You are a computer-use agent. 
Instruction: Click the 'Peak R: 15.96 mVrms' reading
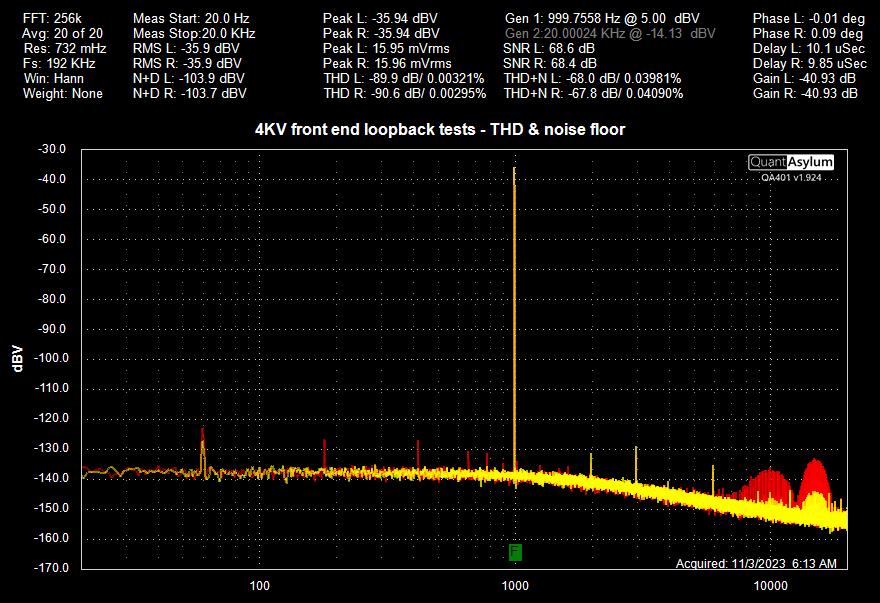(x=387, y=63)
